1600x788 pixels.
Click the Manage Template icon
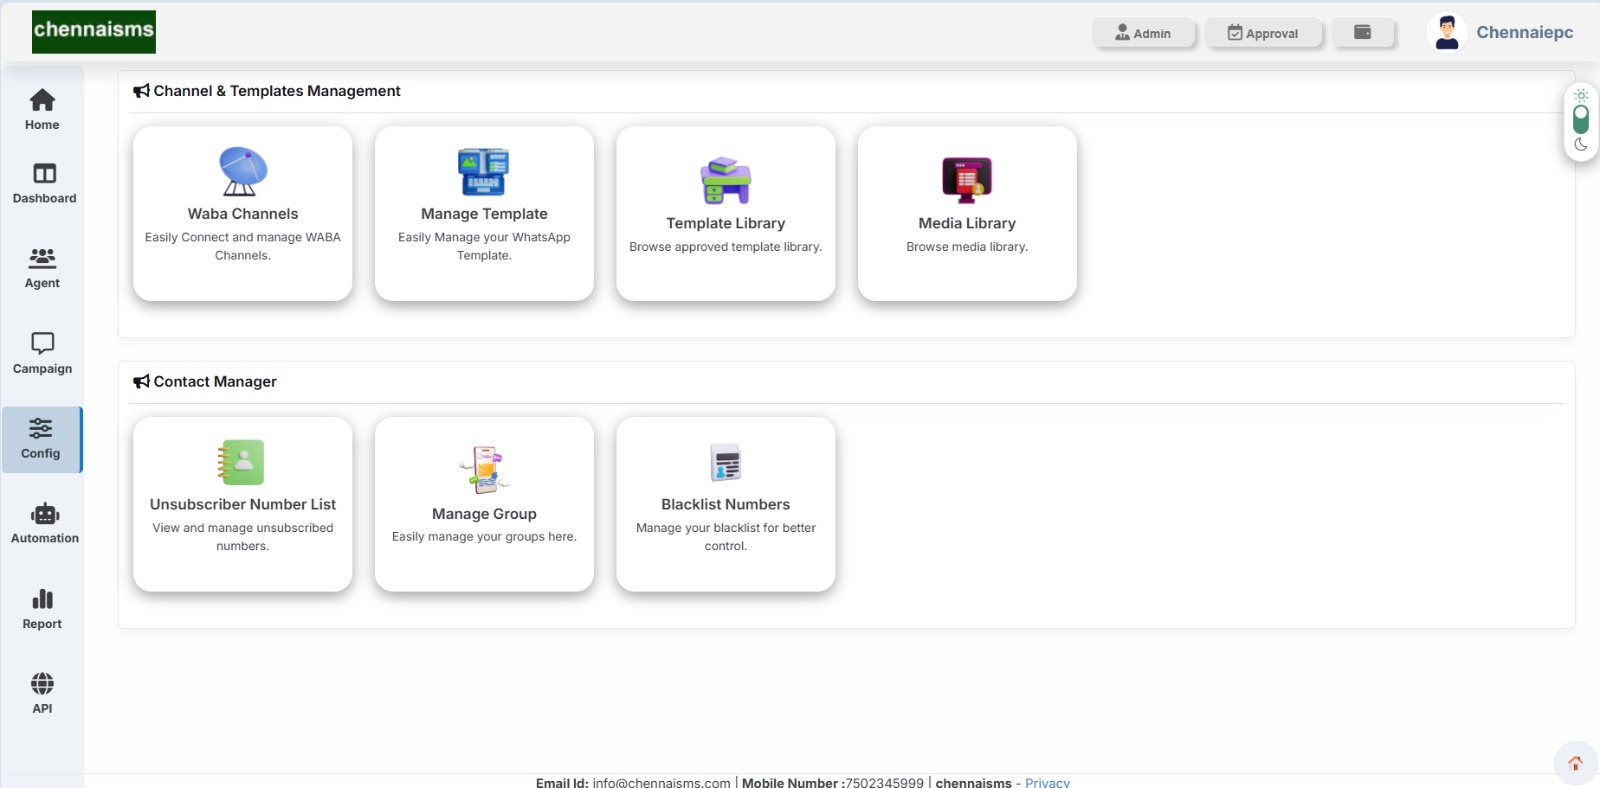(484, 172)
